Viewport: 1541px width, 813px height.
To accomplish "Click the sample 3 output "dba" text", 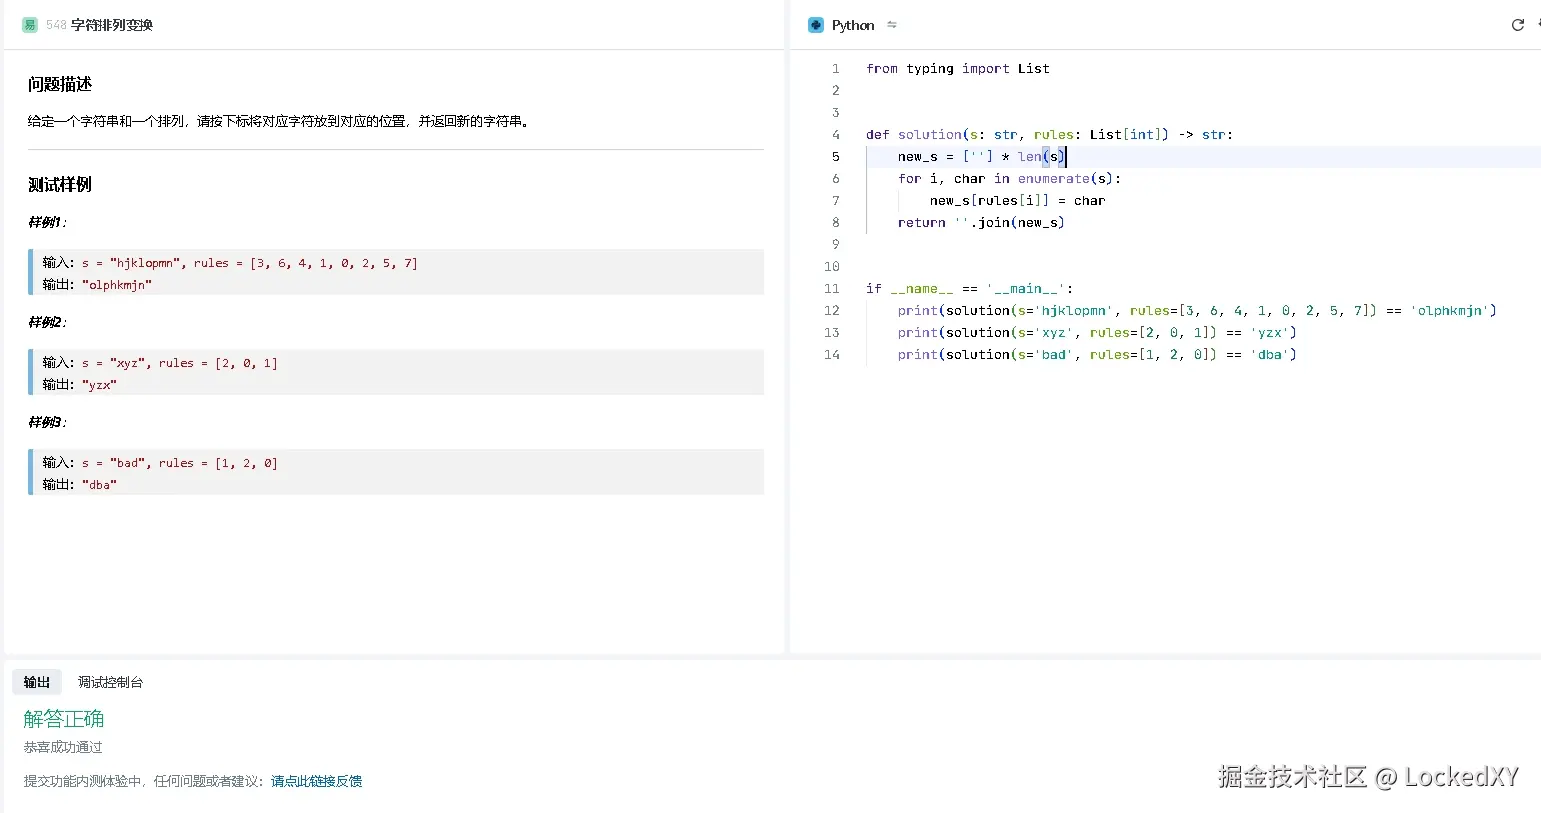I will (99, 485).
